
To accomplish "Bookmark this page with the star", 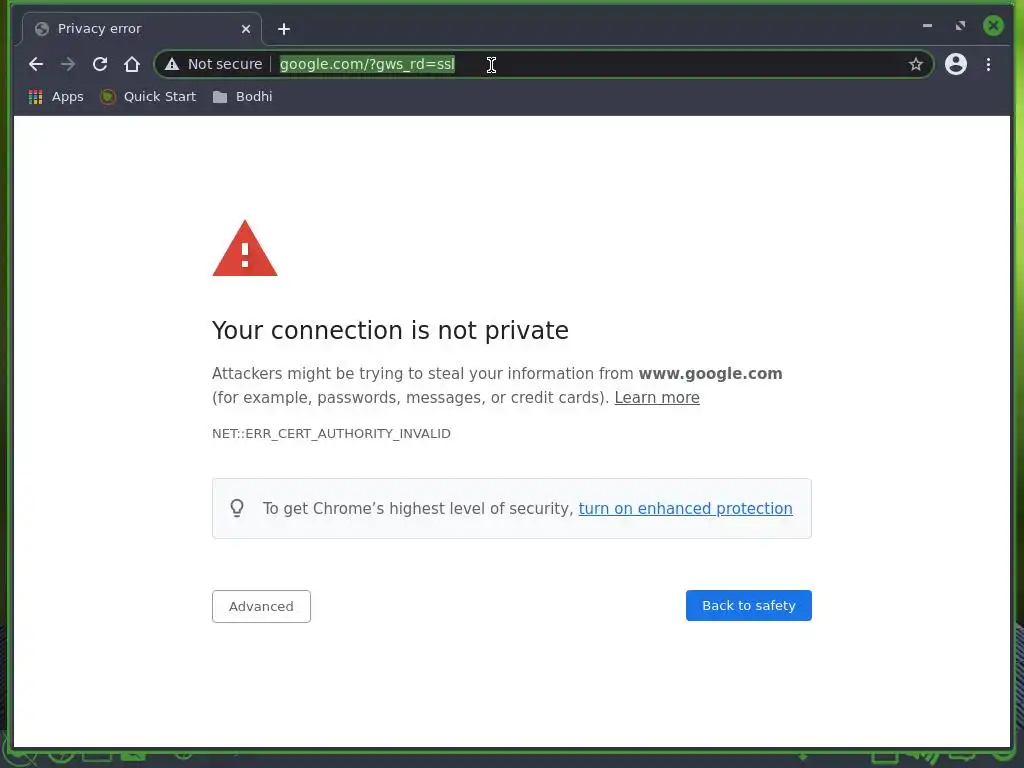I will coord(916,64).
